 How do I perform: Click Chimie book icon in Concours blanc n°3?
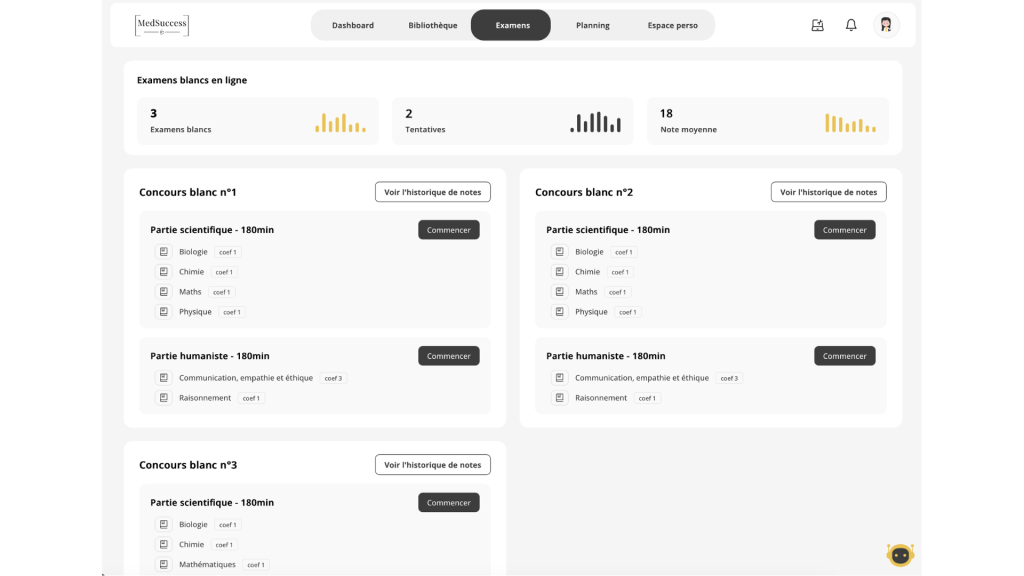pos(163,544)
